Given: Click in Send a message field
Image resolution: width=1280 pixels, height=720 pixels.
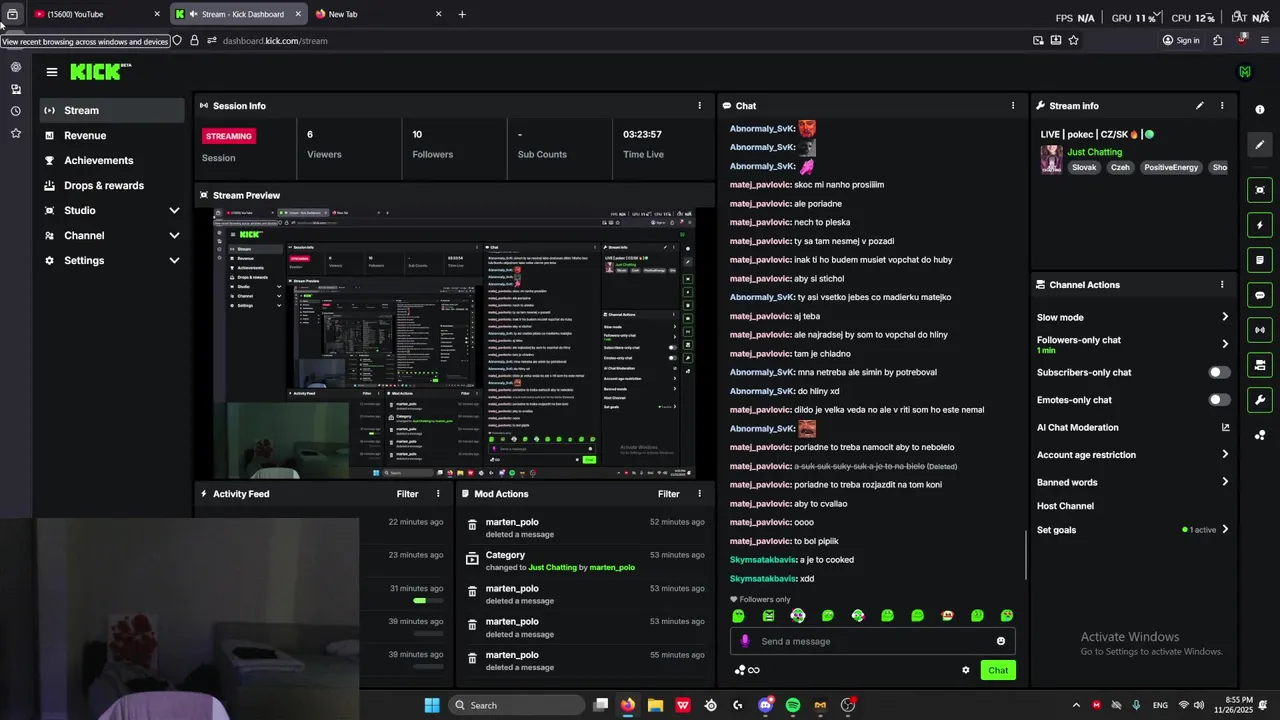Looking at the screenshot, I should click(872, 641).
